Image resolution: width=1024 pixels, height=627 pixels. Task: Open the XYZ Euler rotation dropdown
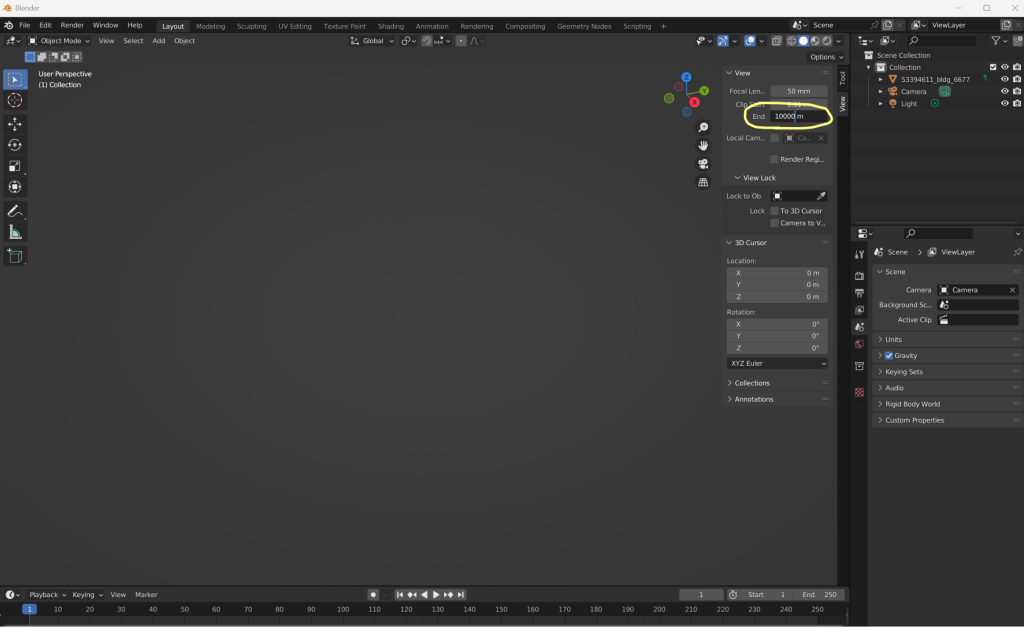click(x=777, y=363)
